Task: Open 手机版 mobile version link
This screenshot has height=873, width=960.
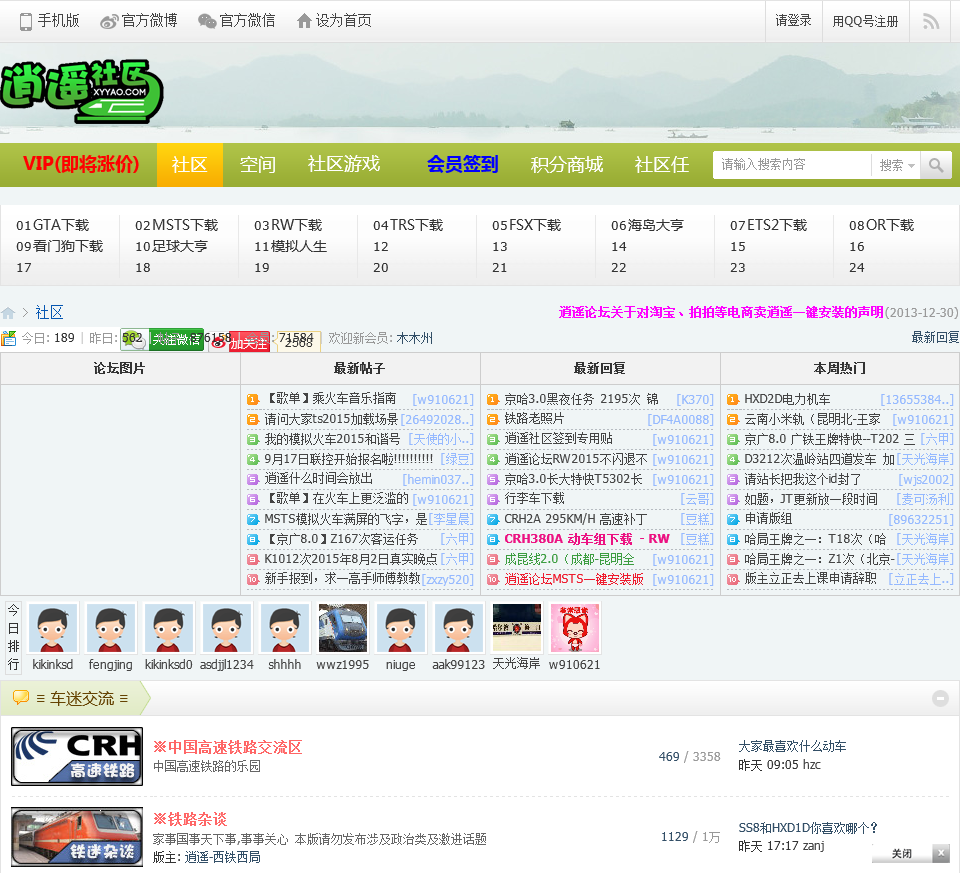Action: [x=58, y=21]
